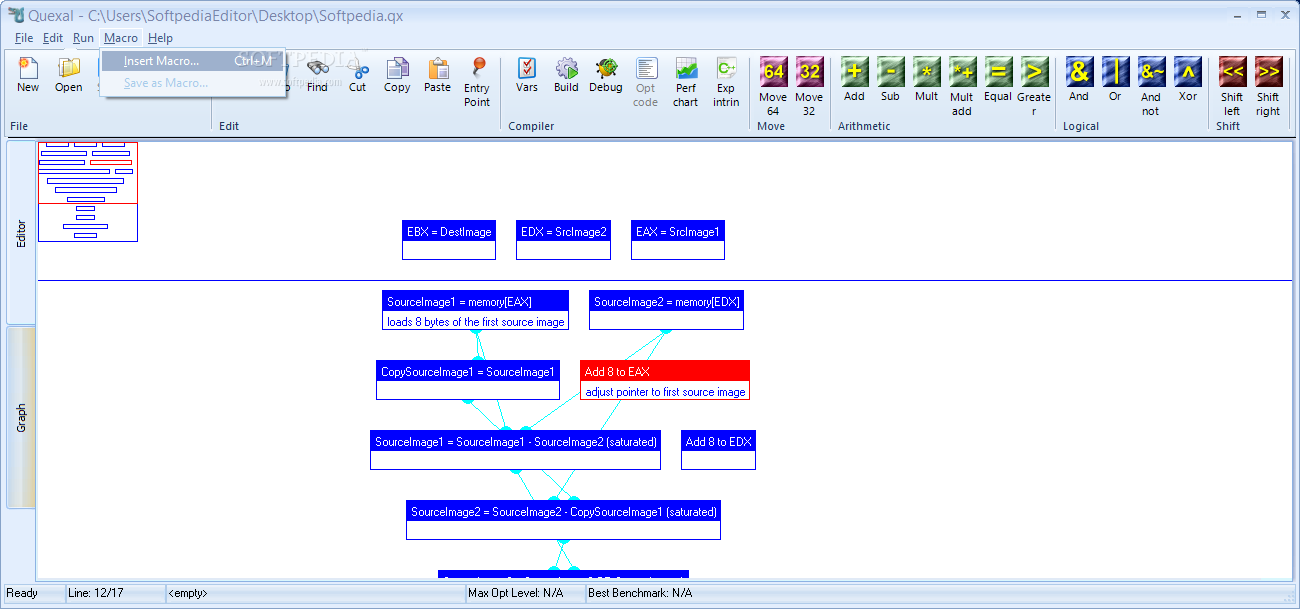
Task: Select the red Add 8 to EAX node
Action: tap(665, 380)
